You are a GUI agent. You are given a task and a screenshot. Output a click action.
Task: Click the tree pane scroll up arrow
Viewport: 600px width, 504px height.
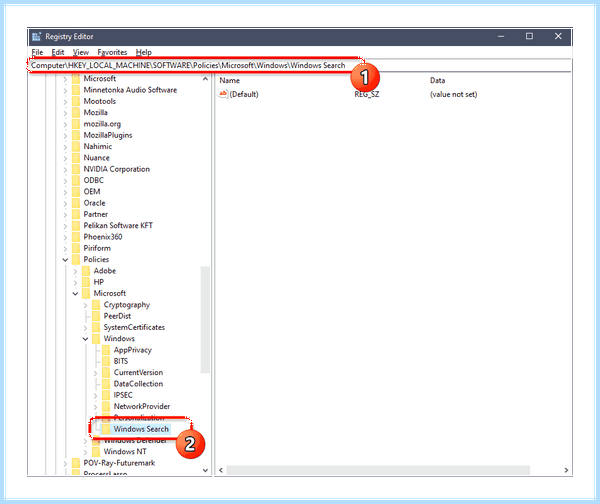click(205, 79)
